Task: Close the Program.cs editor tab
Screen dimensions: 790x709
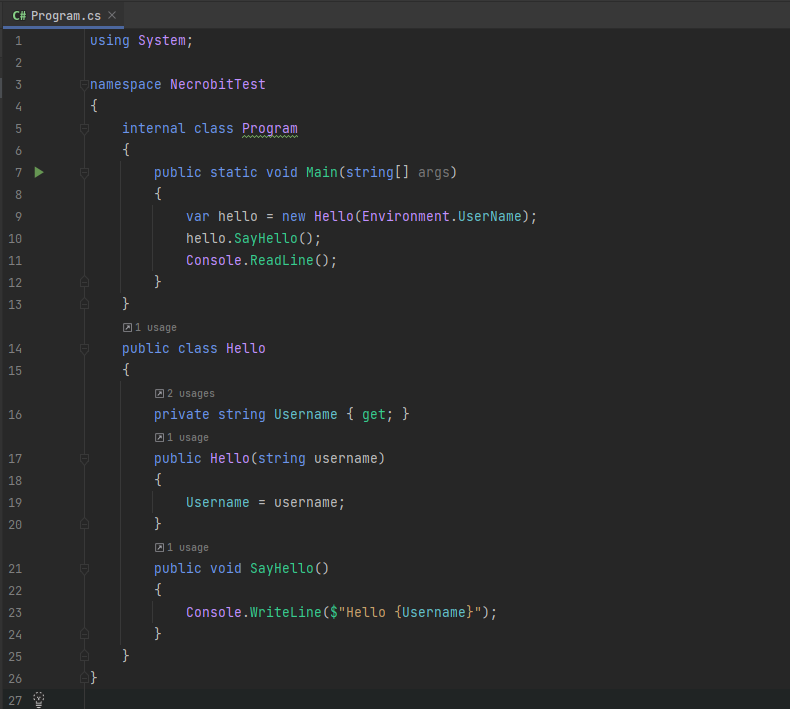Action: pyautogui.click(x=112, y=15)
